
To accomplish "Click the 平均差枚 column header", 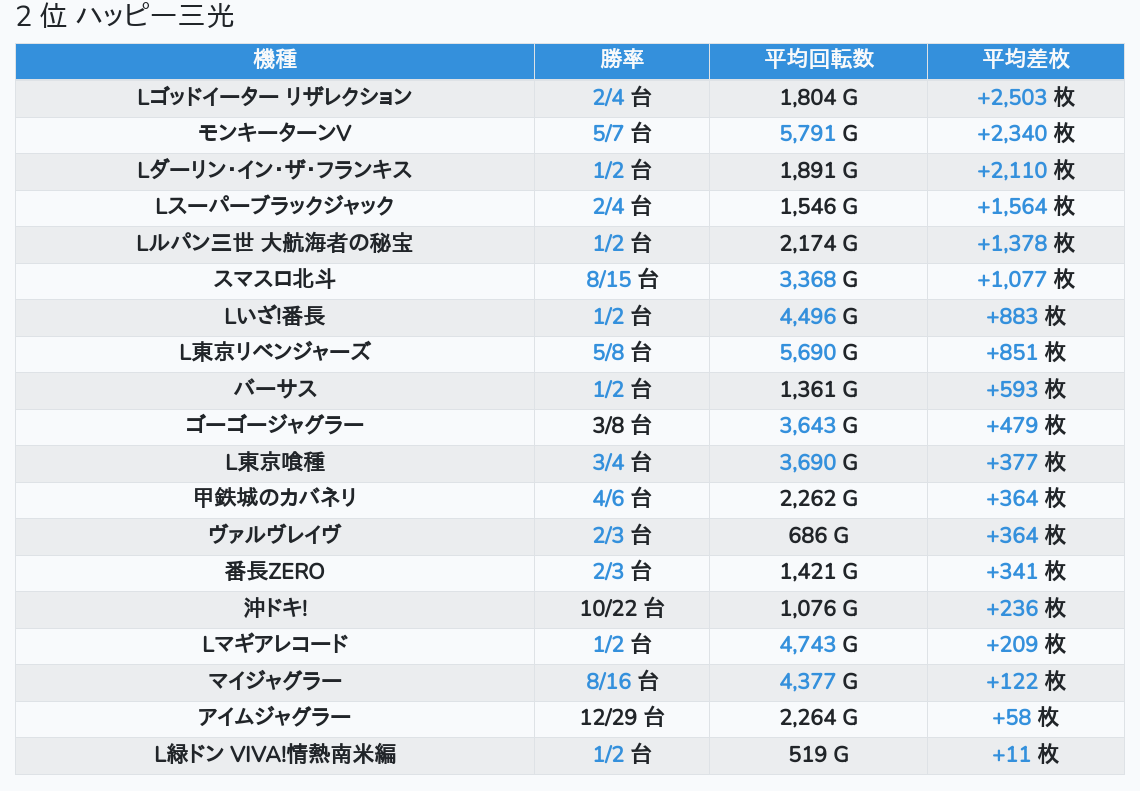I will [1026, 60].
